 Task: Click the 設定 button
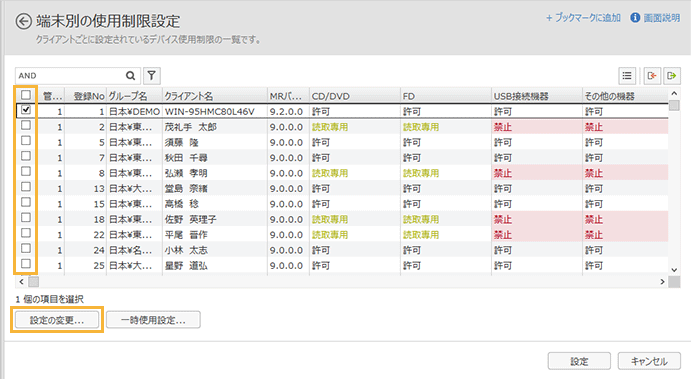click(579, 361)
